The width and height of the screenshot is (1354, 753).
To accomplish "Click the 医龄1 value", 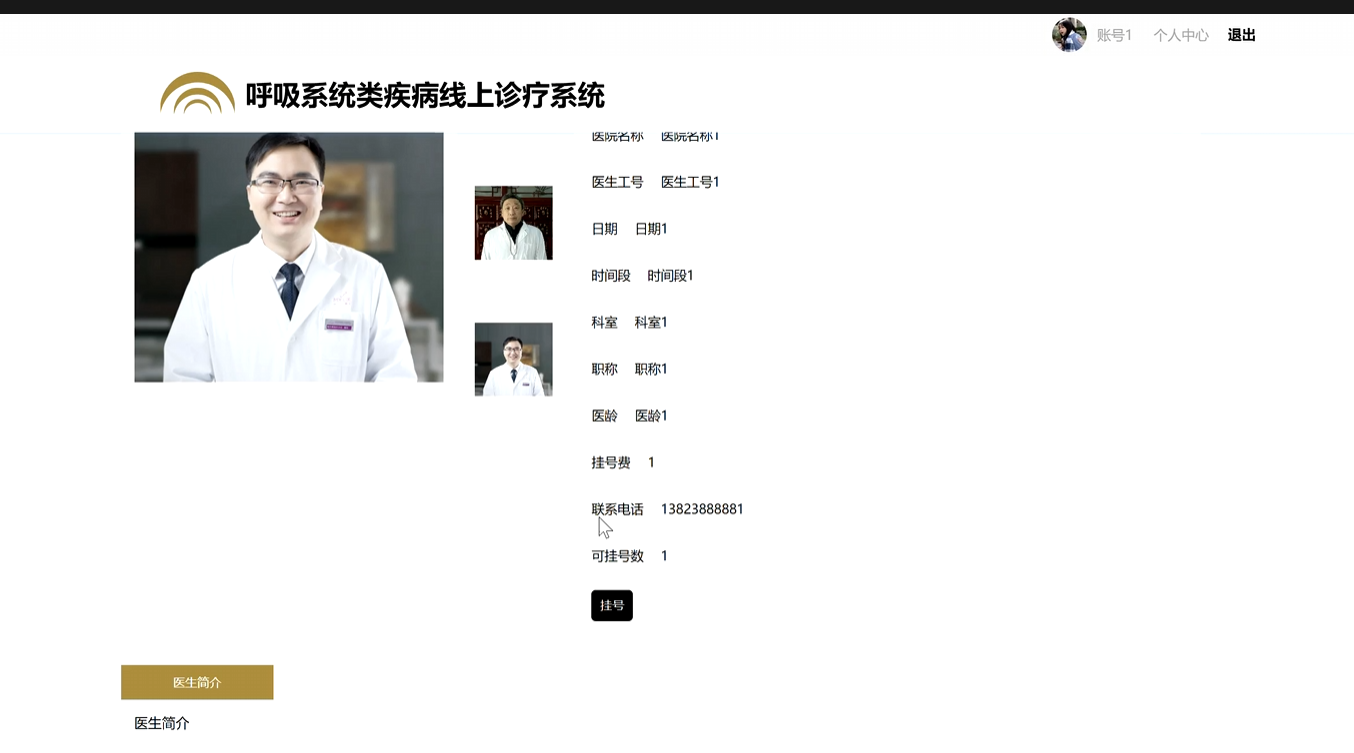I will tap(651, 415).
